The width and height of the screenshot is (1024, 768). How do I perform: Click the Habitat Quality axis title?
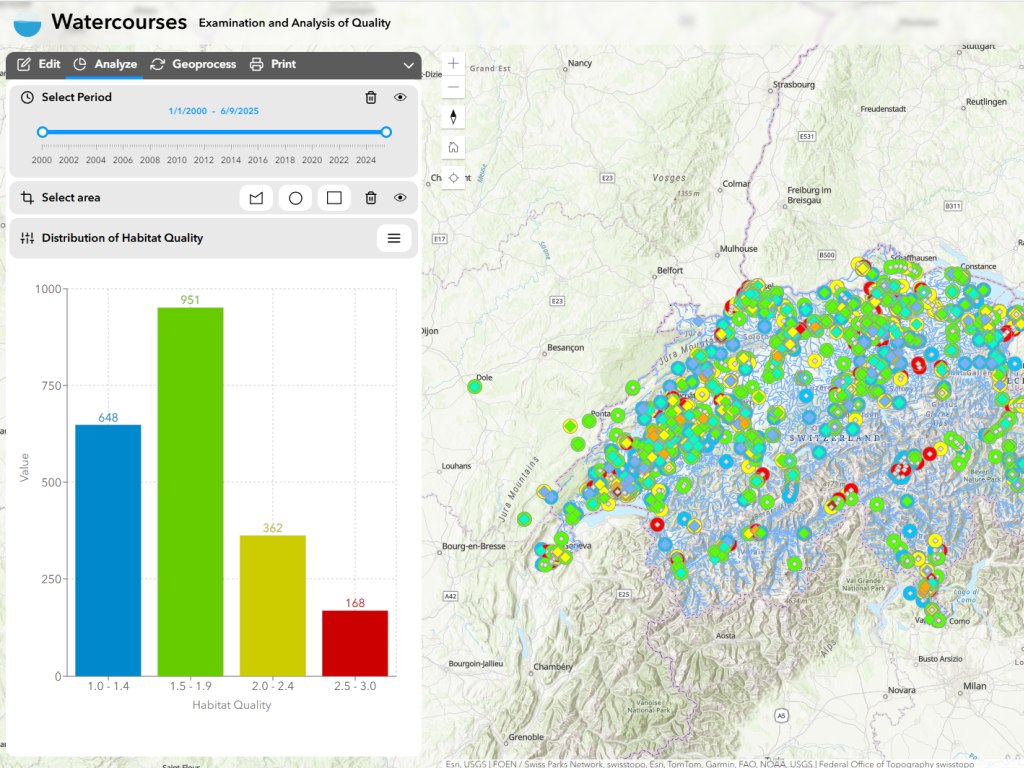coord(231,705)
